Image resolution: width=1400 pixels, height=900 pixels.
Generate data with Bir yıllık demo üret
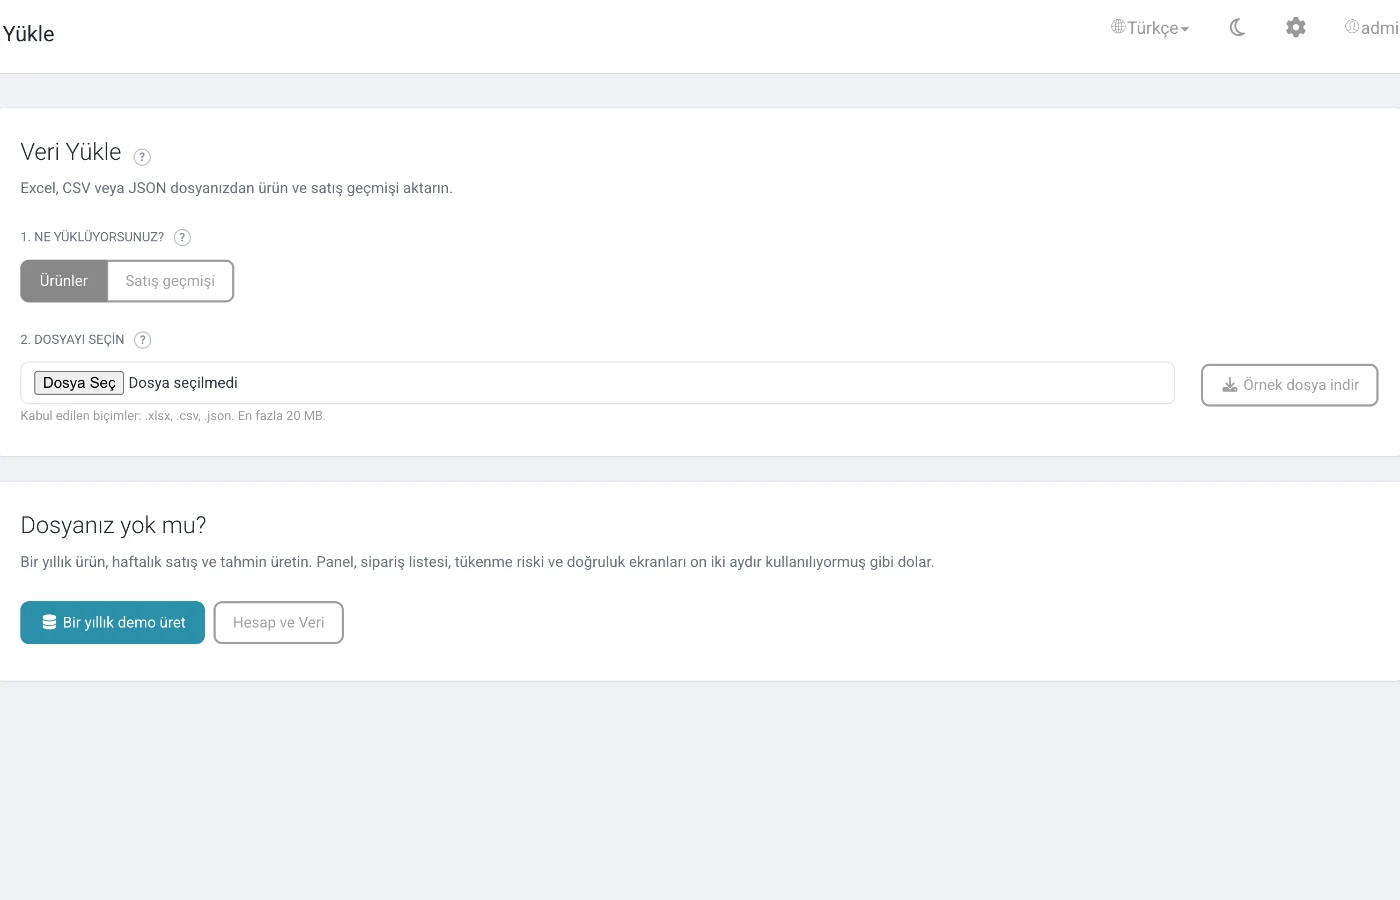pos(113,622)
